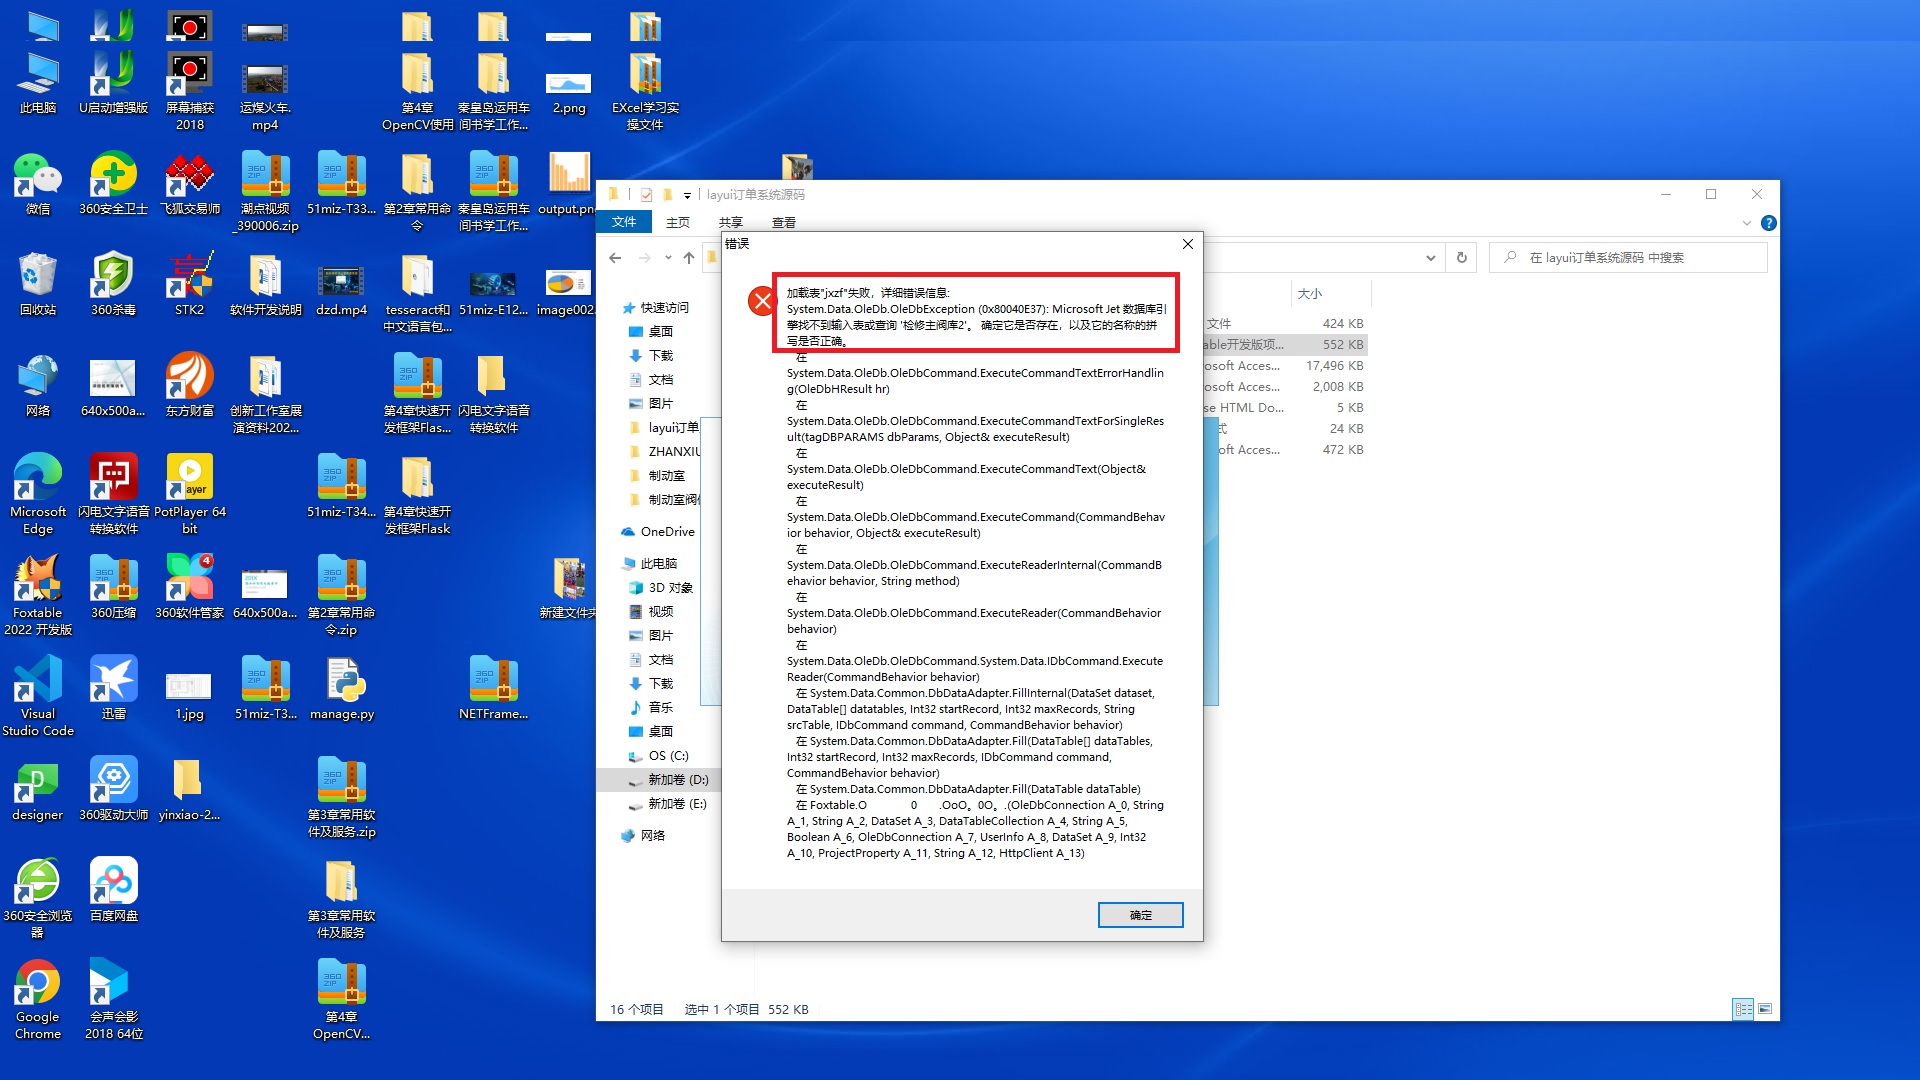
Task: Open 百度网盘 desktop shortcut
Action: (113, 890)
